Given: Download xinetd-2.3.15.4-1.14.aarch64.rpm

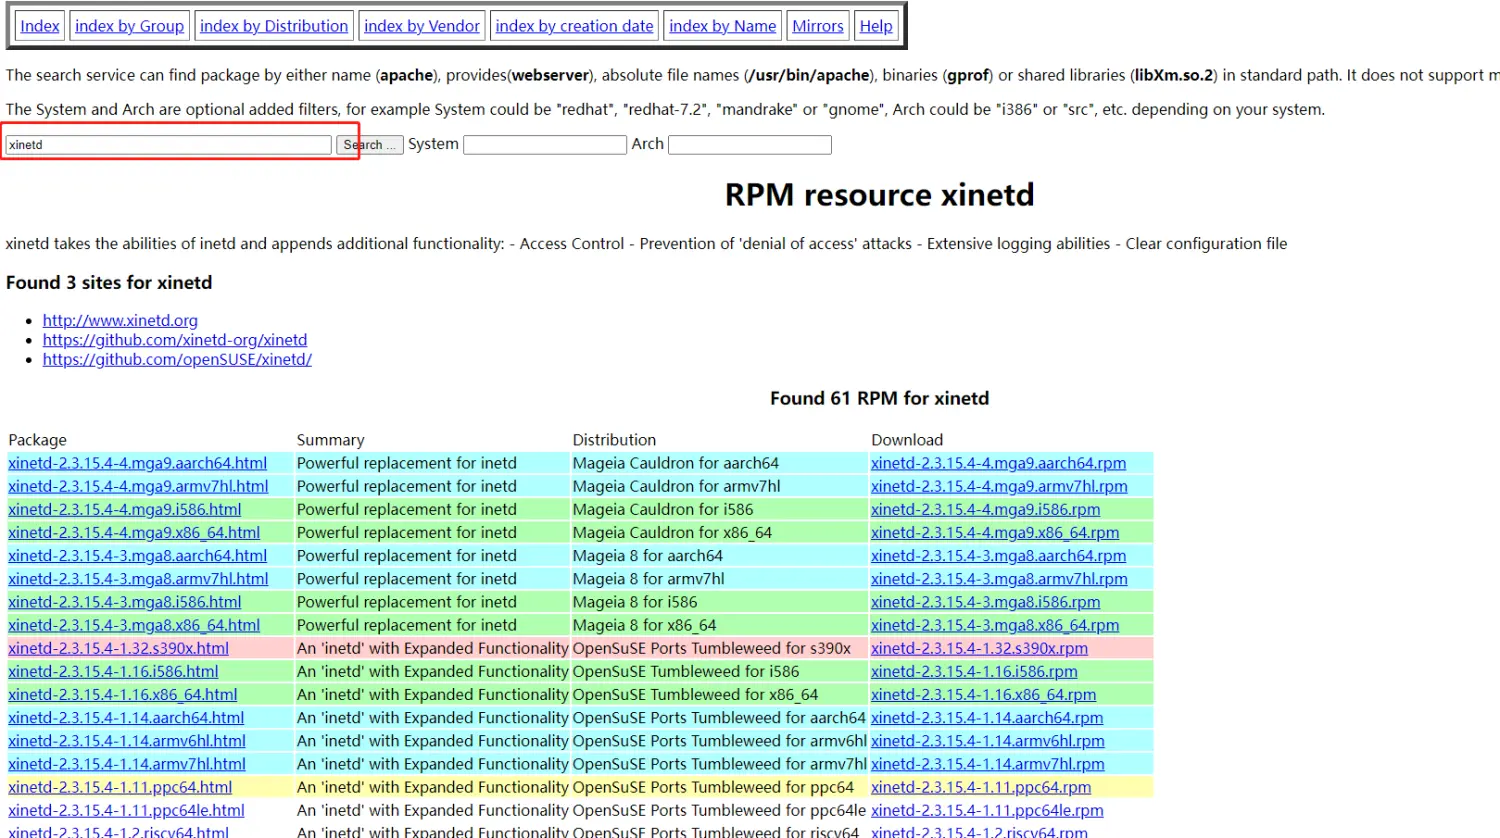Looking at the screenshot, I should [x=987, y=718].
